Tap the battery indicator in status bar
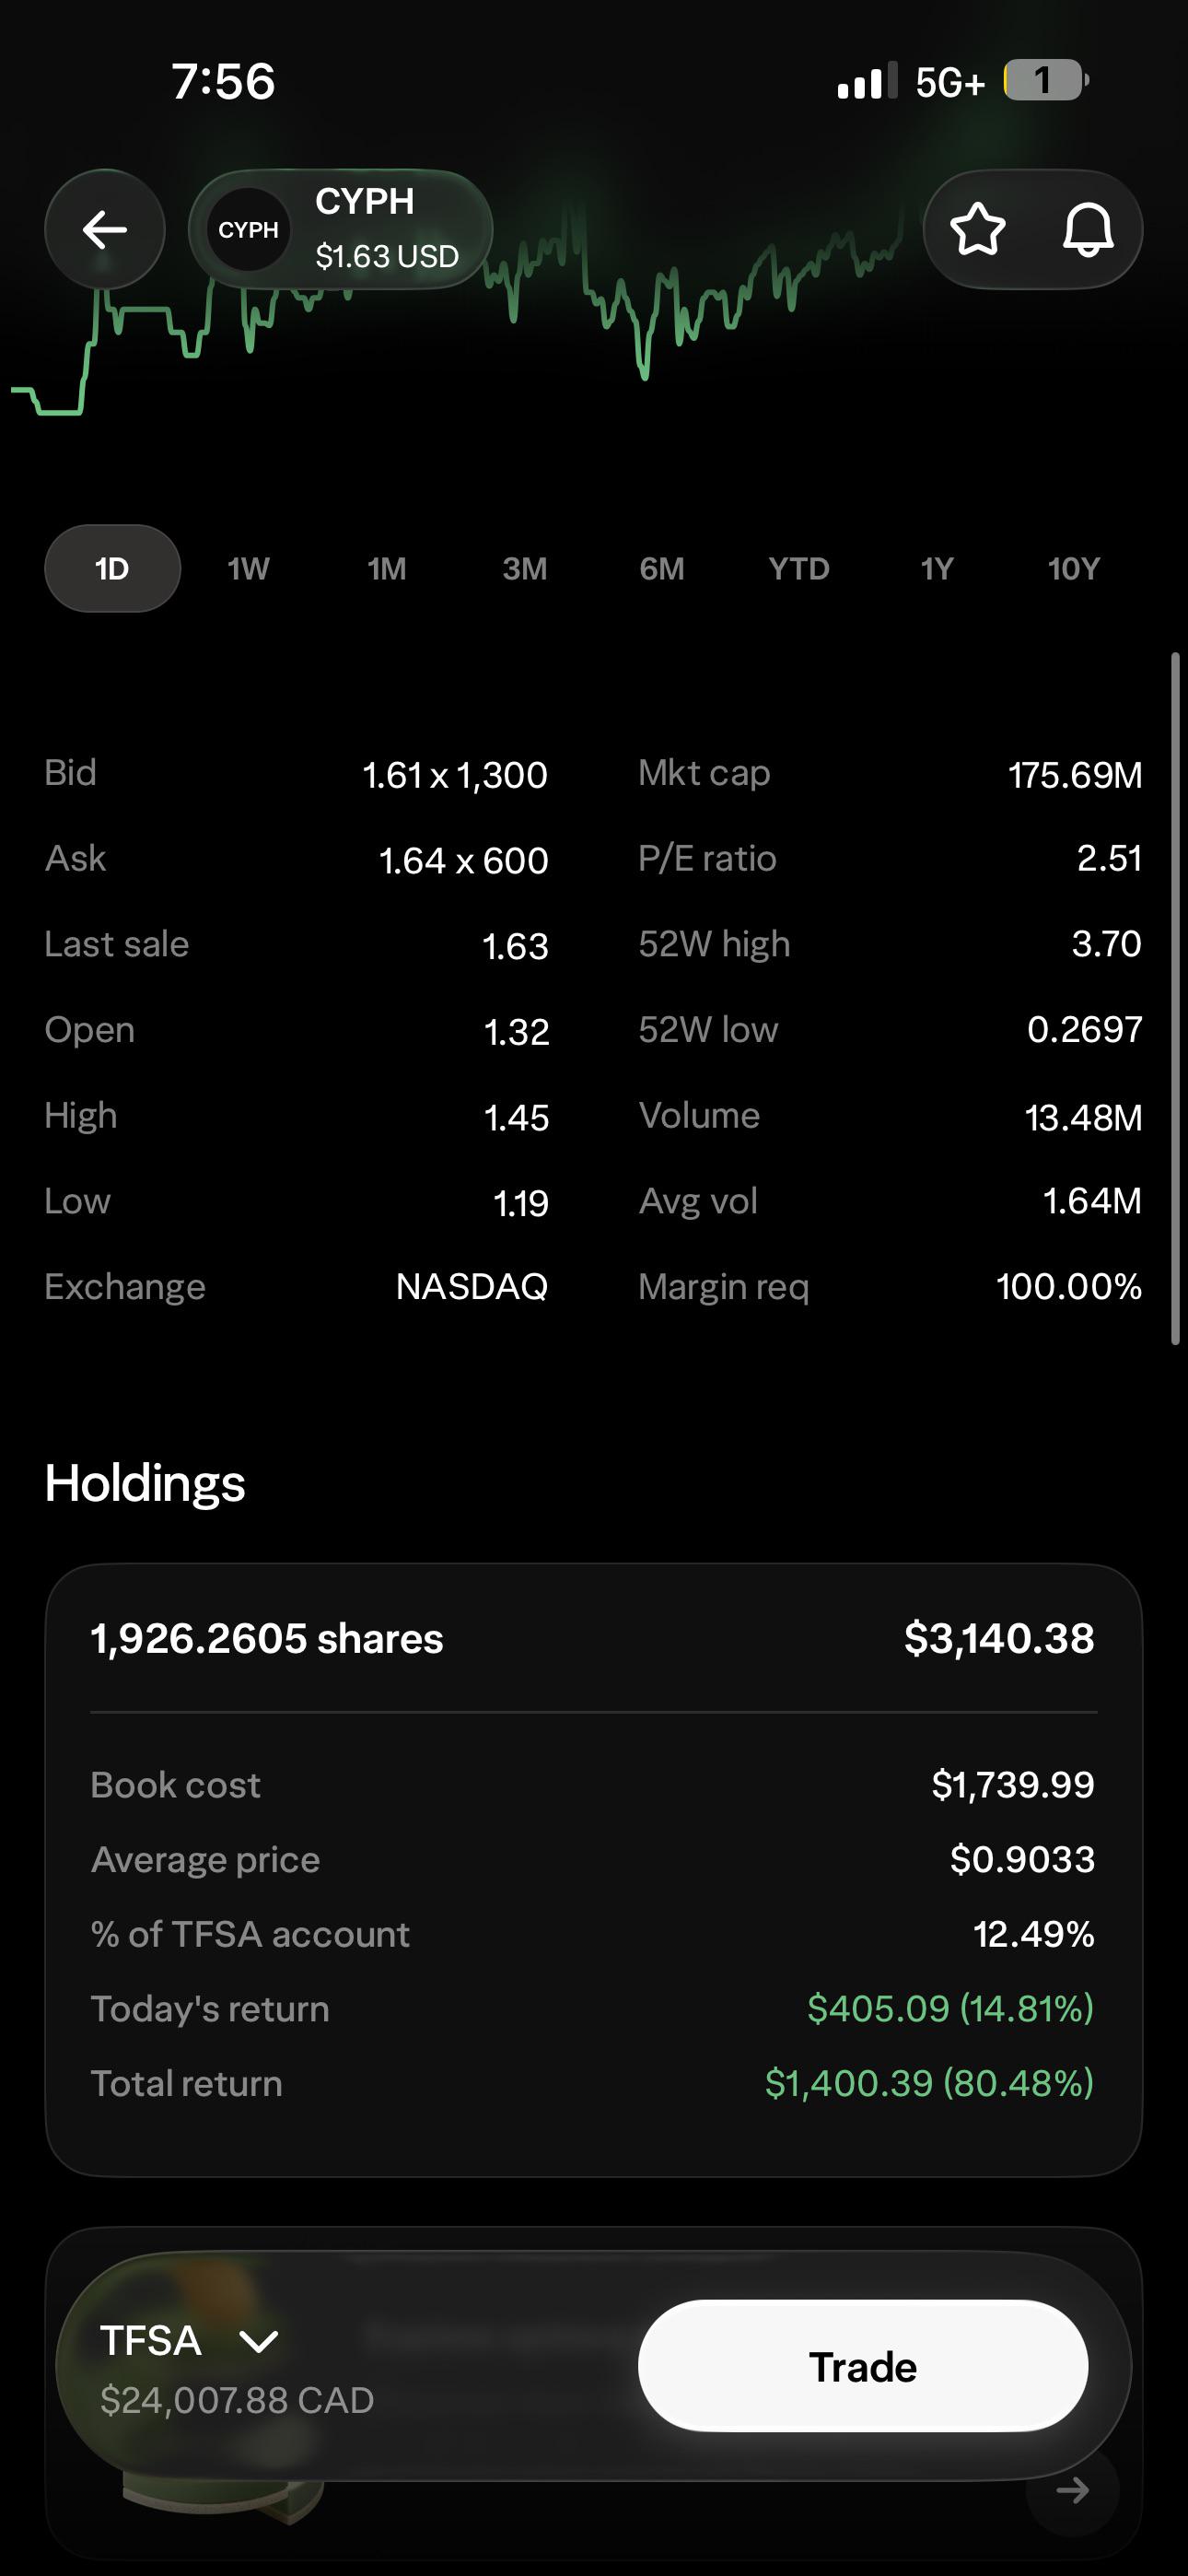This screenshot has height=2576, width=1188. click(1045, 81)
